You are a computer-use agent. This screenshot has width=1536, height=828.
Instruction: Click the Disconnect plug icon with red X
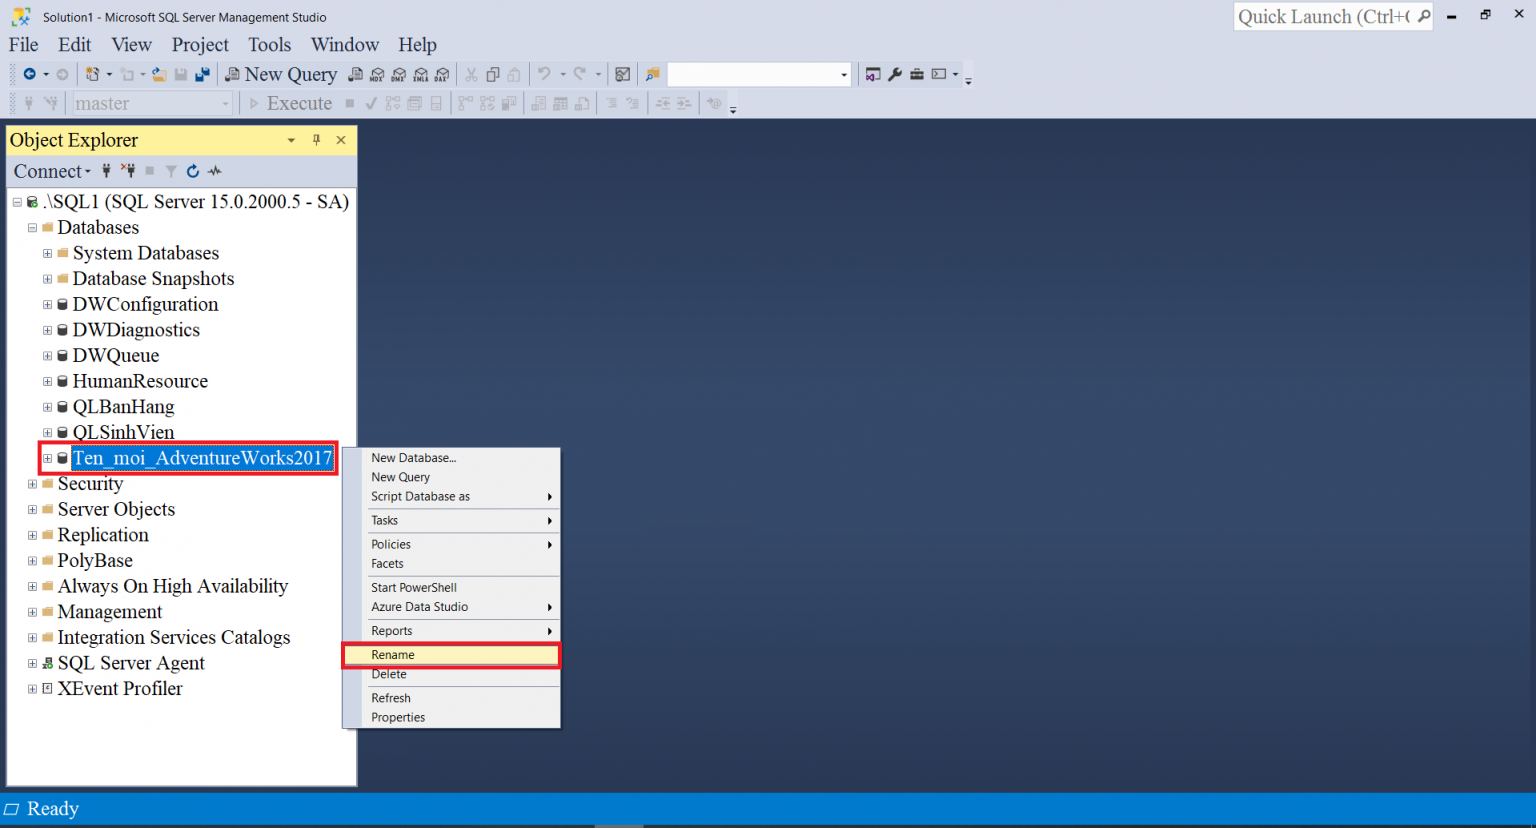[128, 171]
